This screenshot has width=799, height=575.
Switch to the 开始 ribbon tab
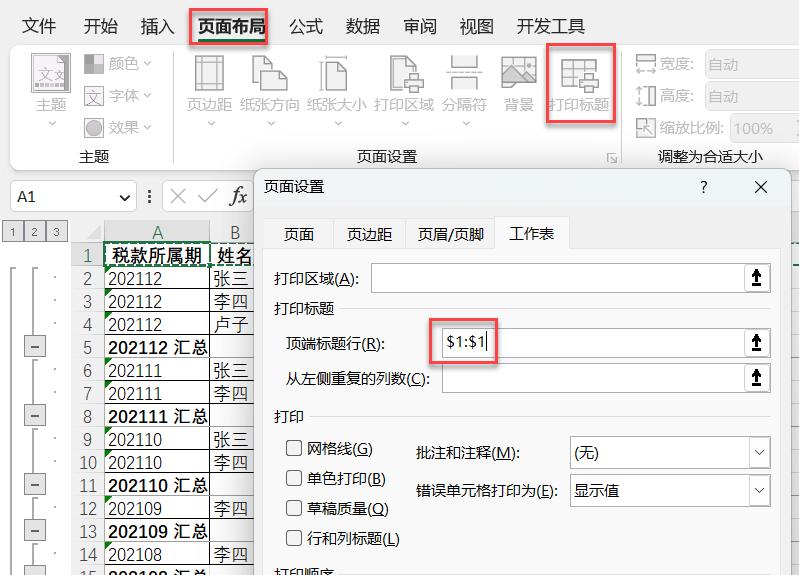click(100, 26)
